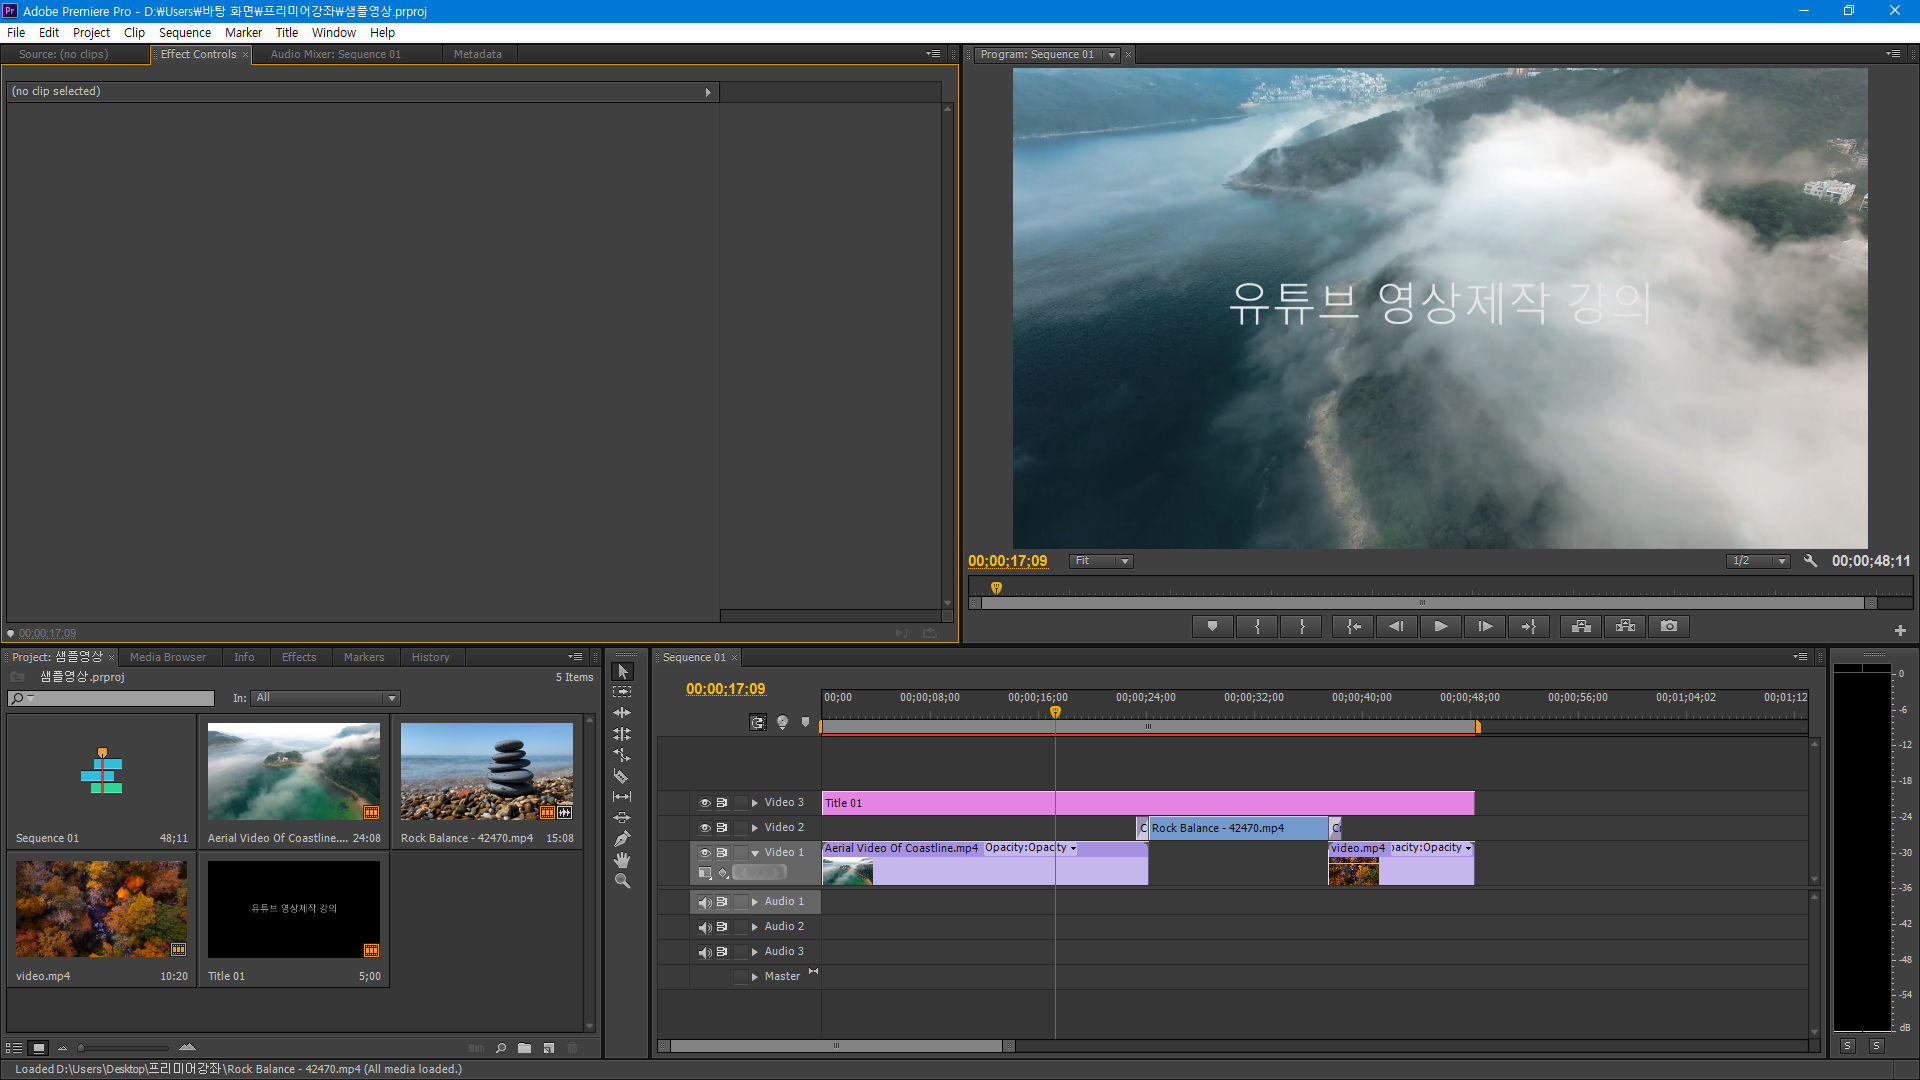Open the Program monitor settings wrench

tap(1810, 561)
